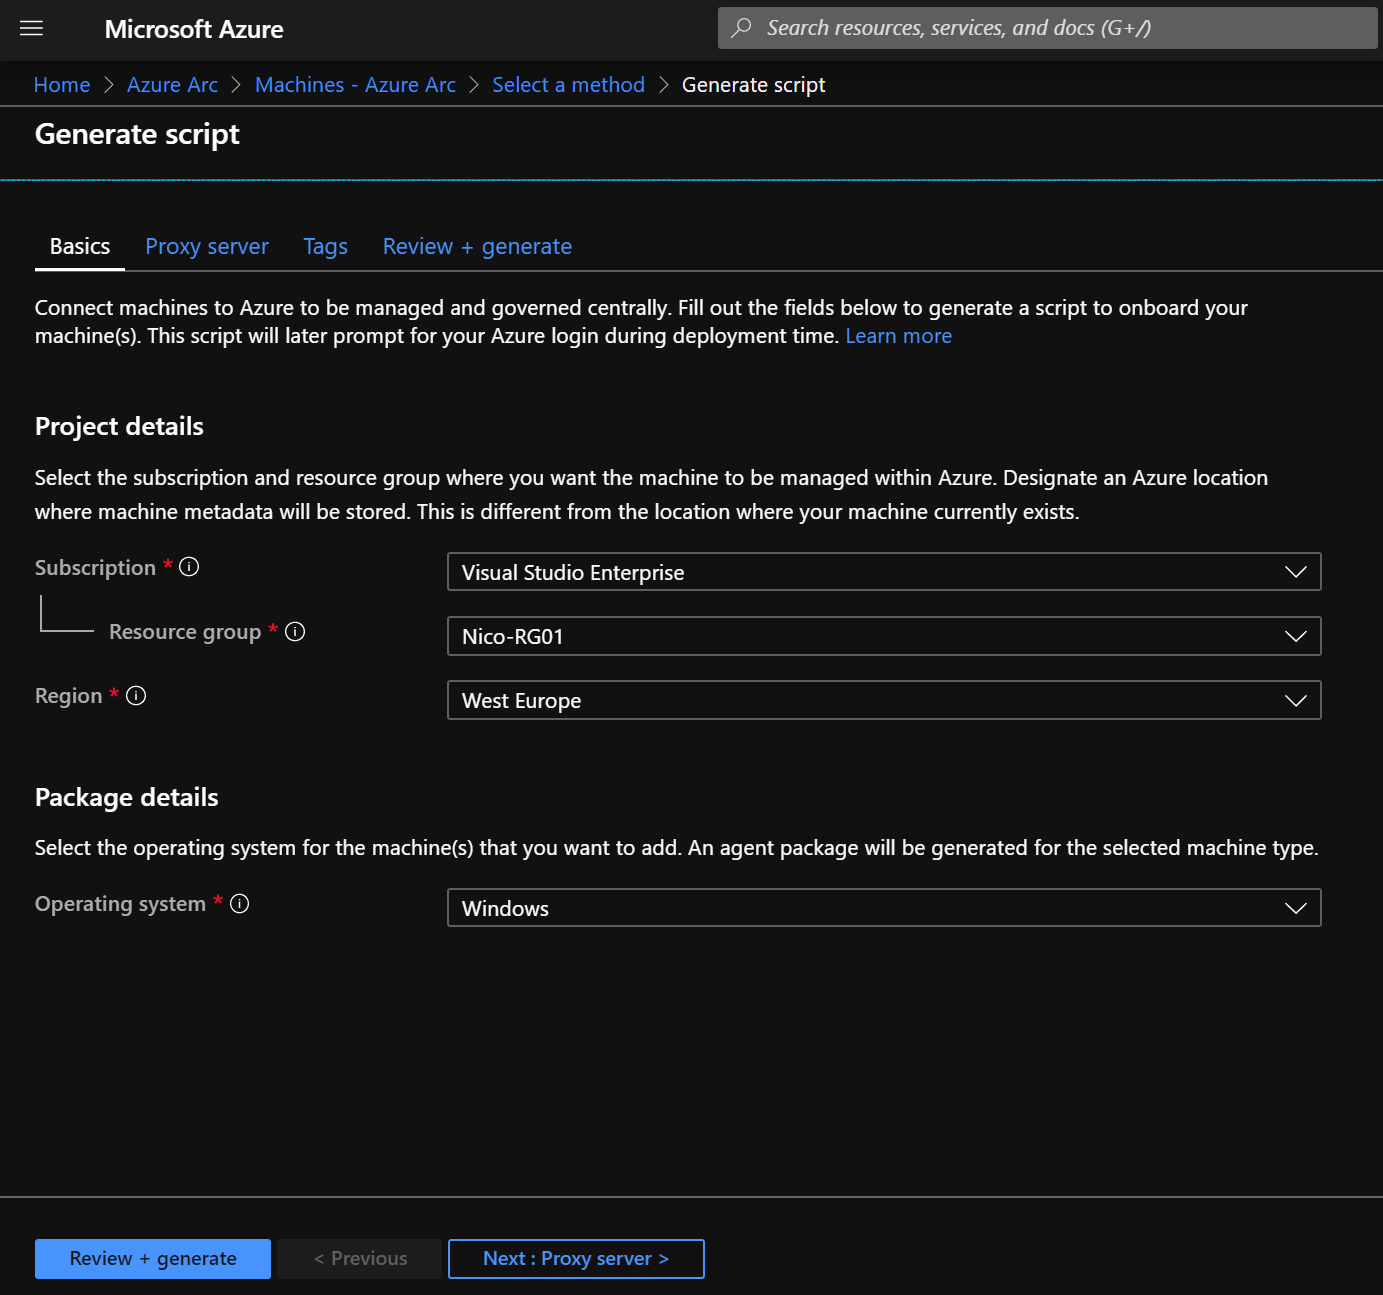The height and width of the screenshot is (1295, 1383).
Task: Click the Review + generate button
Action: tap(153, 1258)
